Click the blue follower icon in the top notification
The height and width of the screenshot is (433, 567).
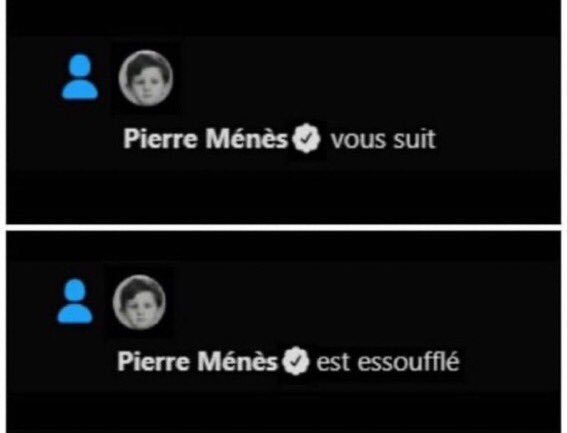coord(80,77)
